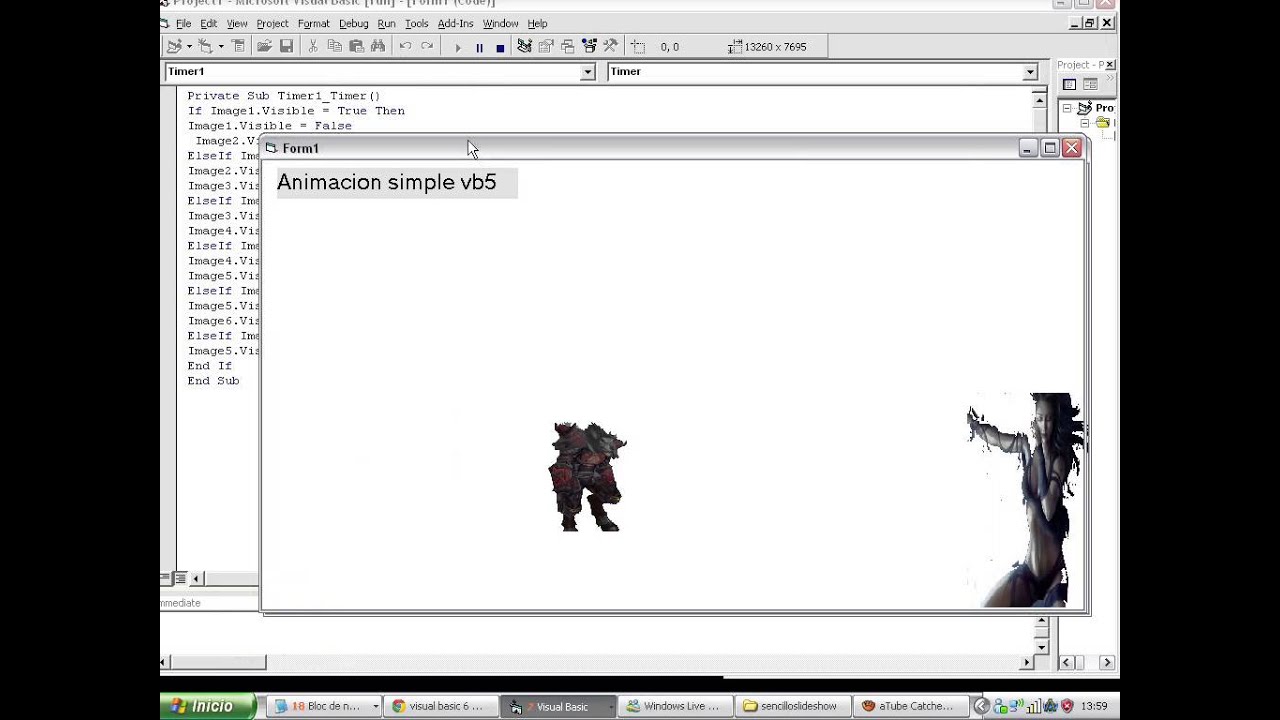
Task: Click the Cut scissors icon
Action: click(312, 46)
